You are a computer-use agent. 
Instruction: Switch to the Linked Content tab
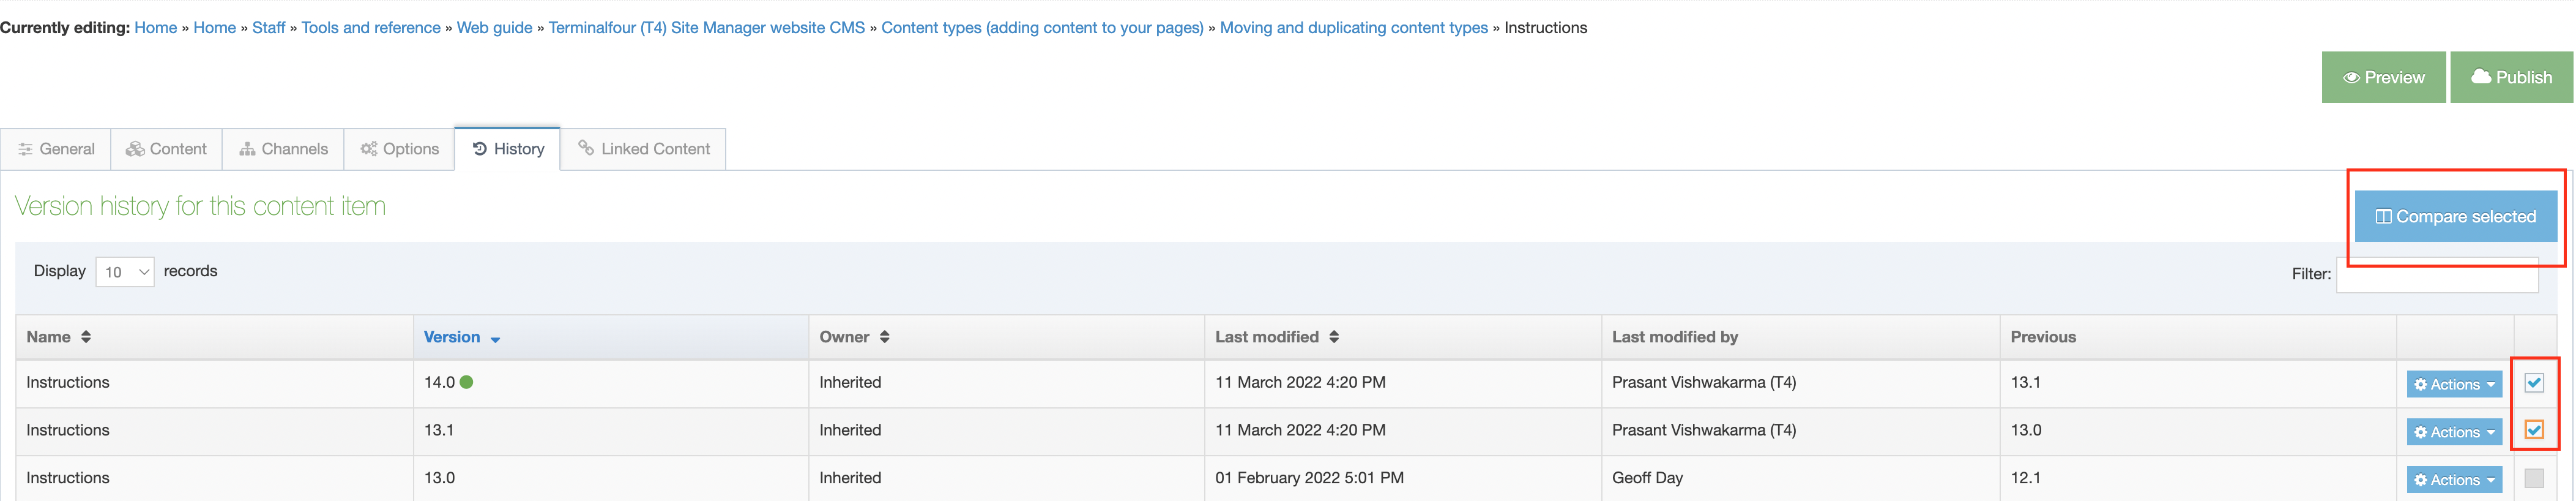point(644,149)
